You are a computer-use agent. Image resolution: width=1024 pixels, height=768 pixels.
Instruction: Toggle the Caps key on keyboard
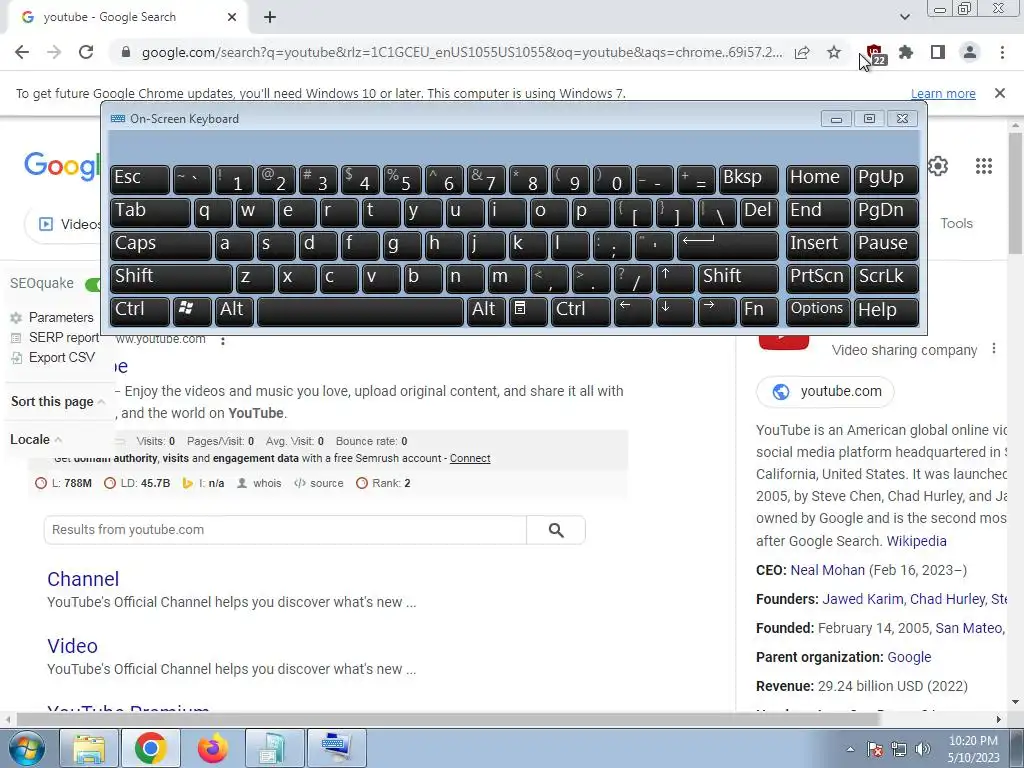pyautogui.click(x=161, y=245)
